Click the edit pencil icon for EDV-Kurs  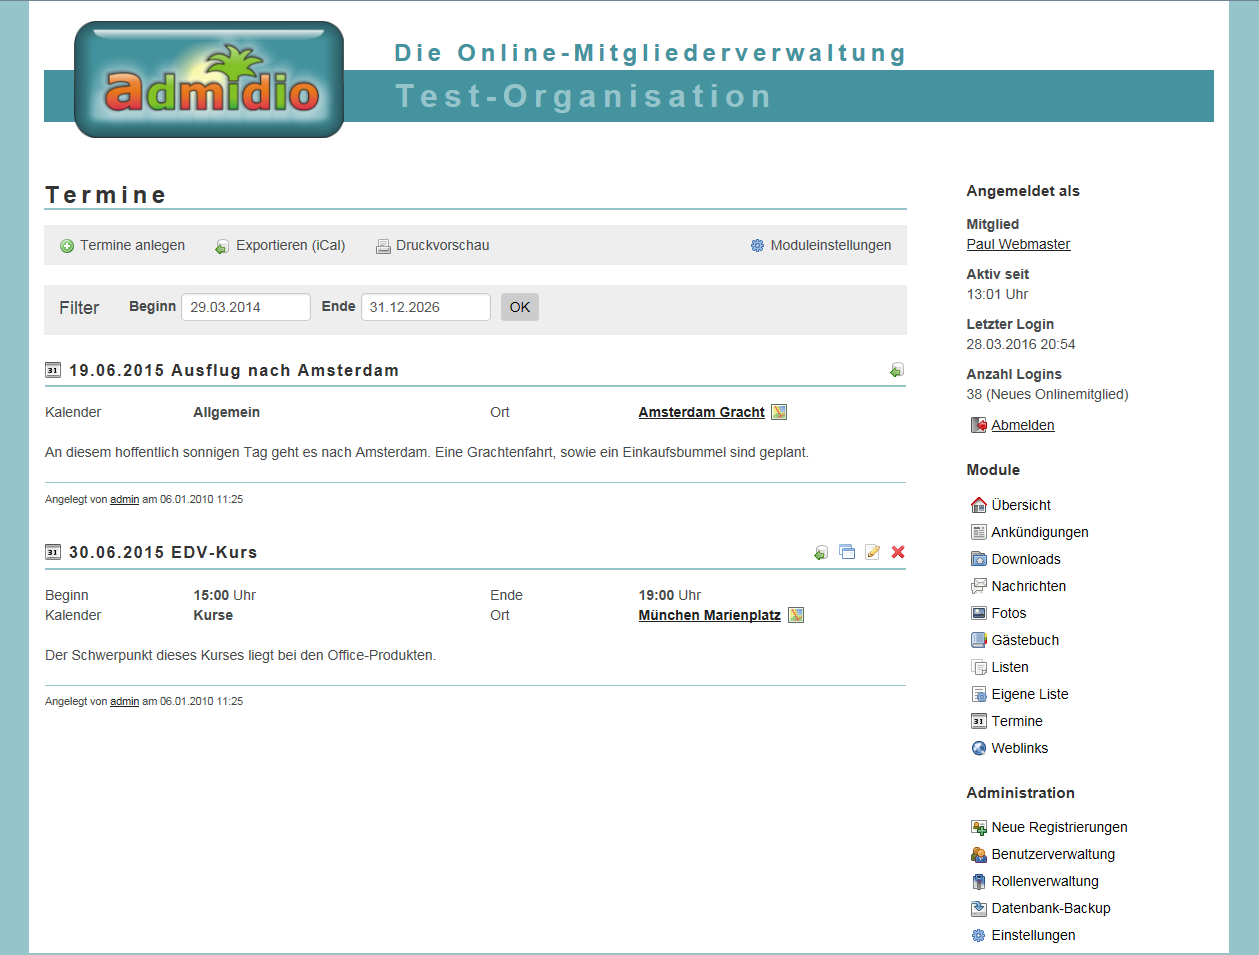[873, 552]
